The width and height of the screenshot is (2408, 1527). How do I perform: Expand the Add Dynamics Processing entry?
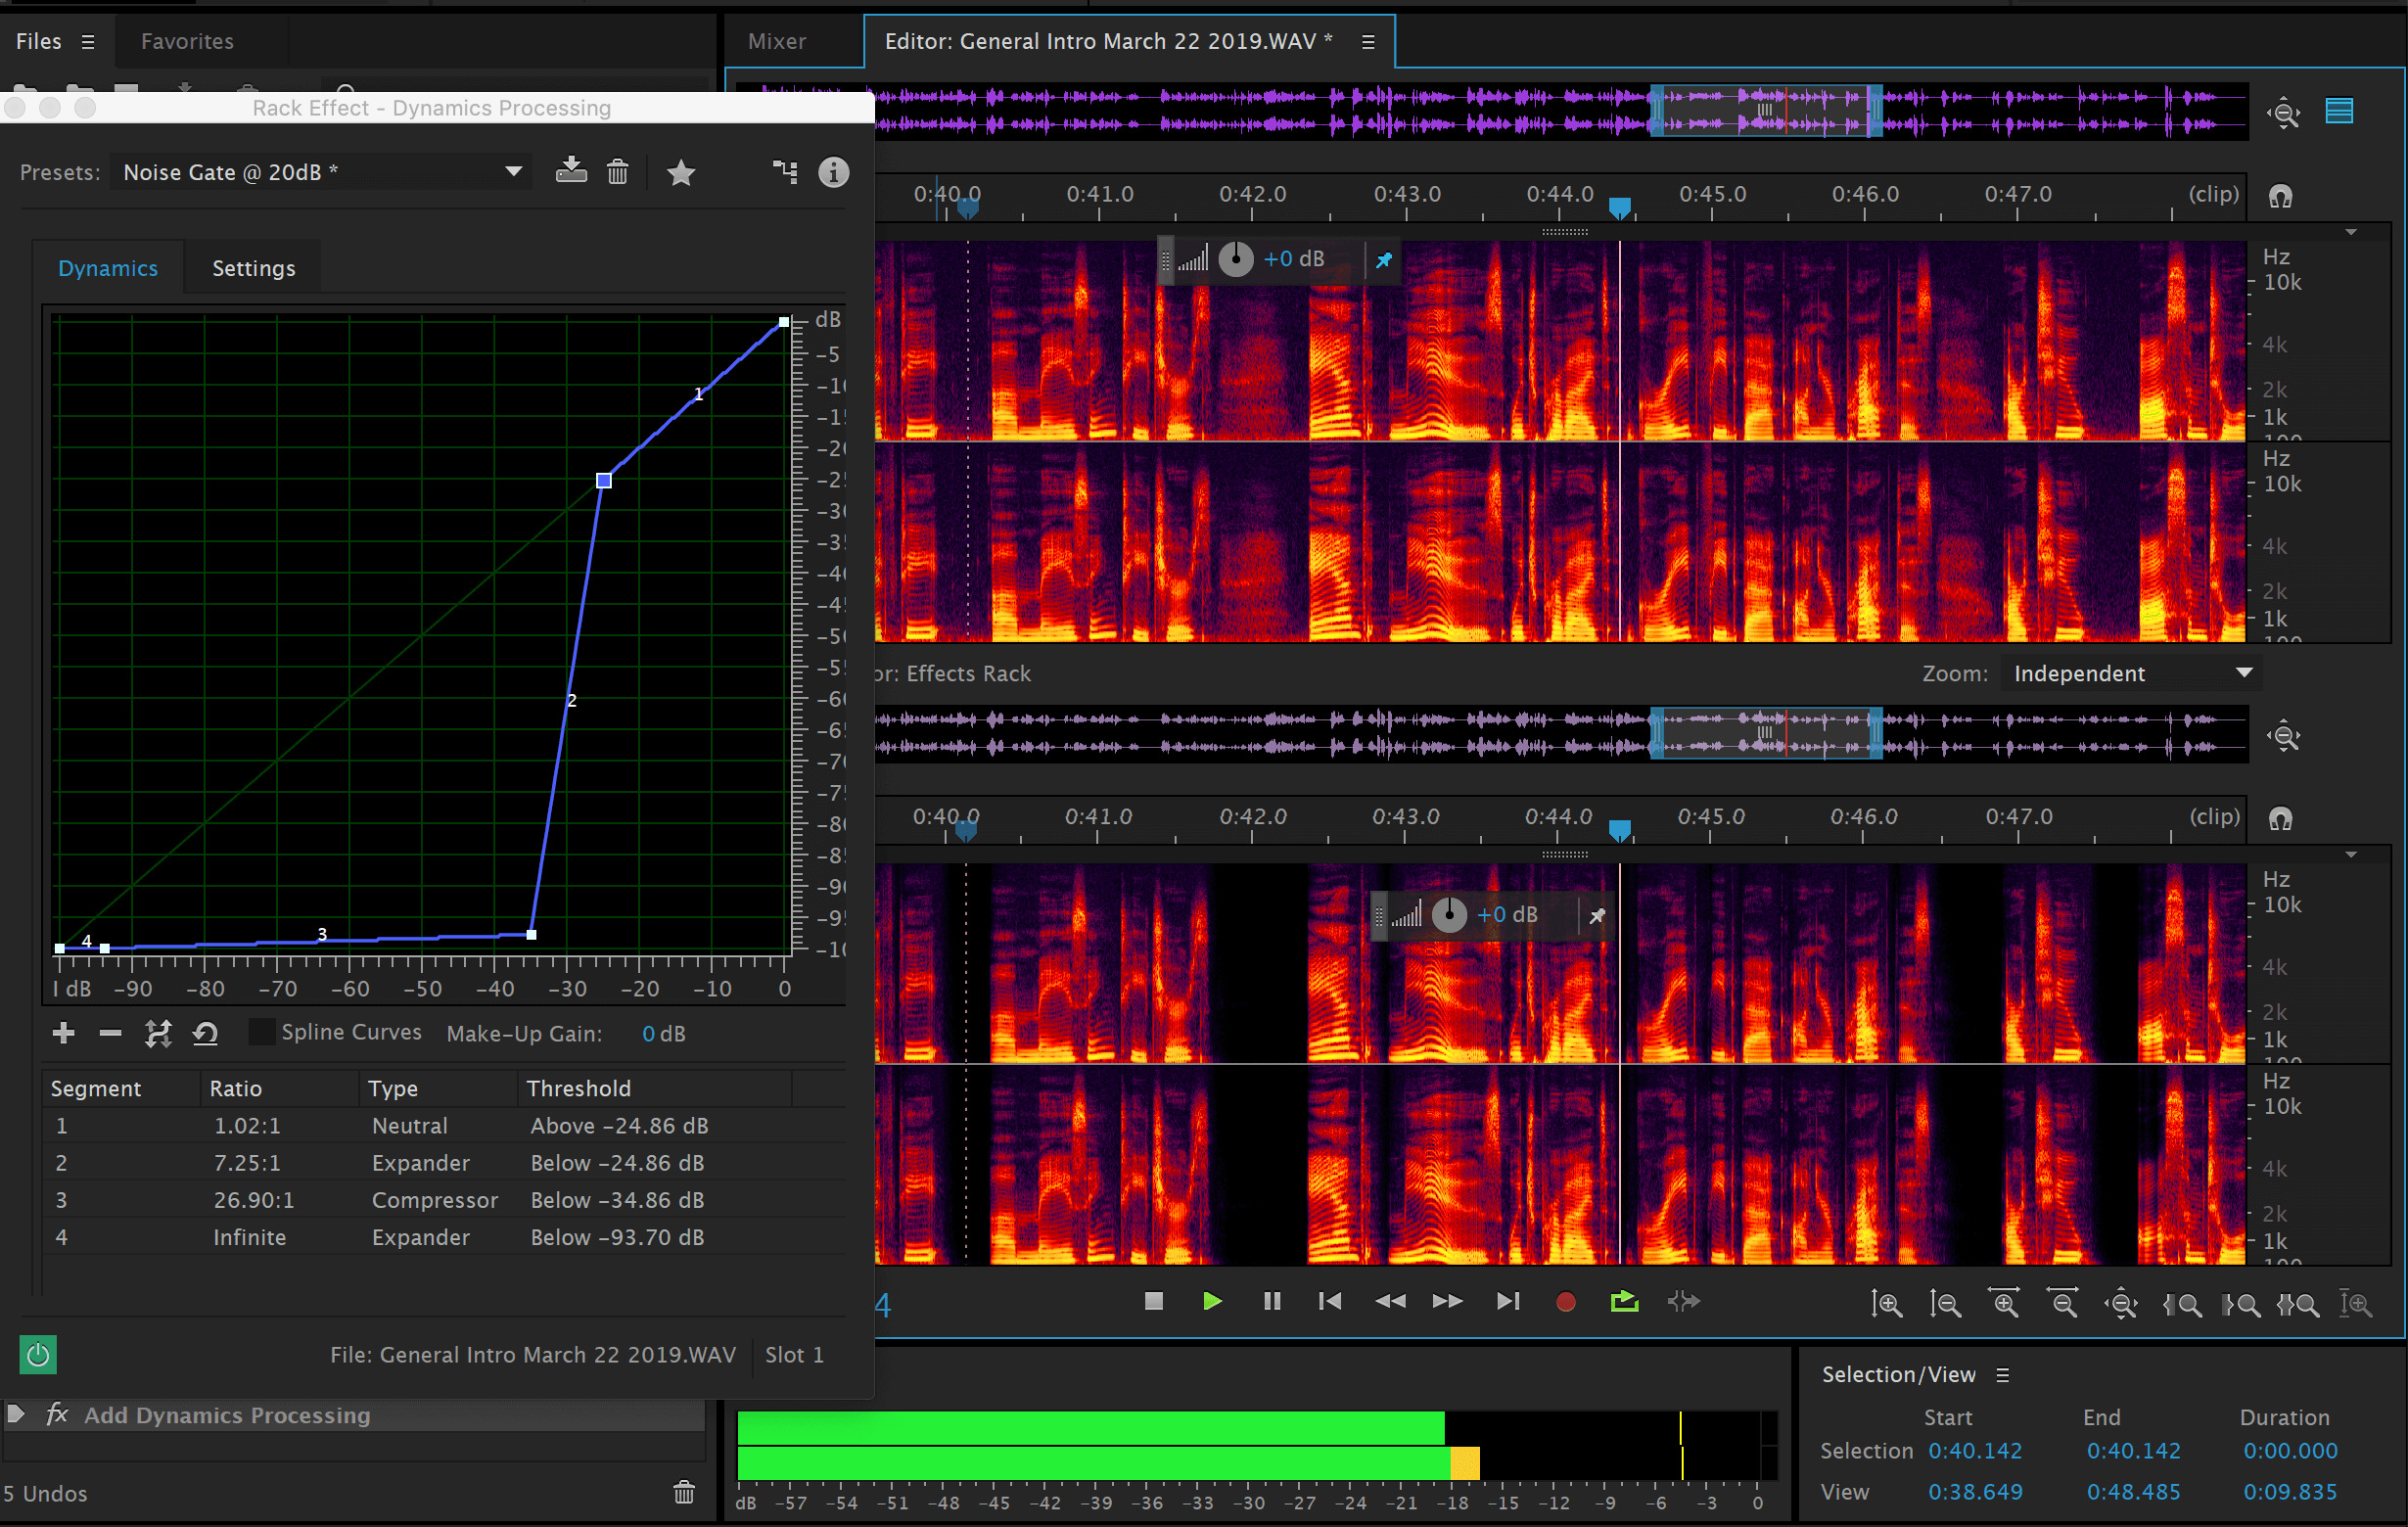16,1414
